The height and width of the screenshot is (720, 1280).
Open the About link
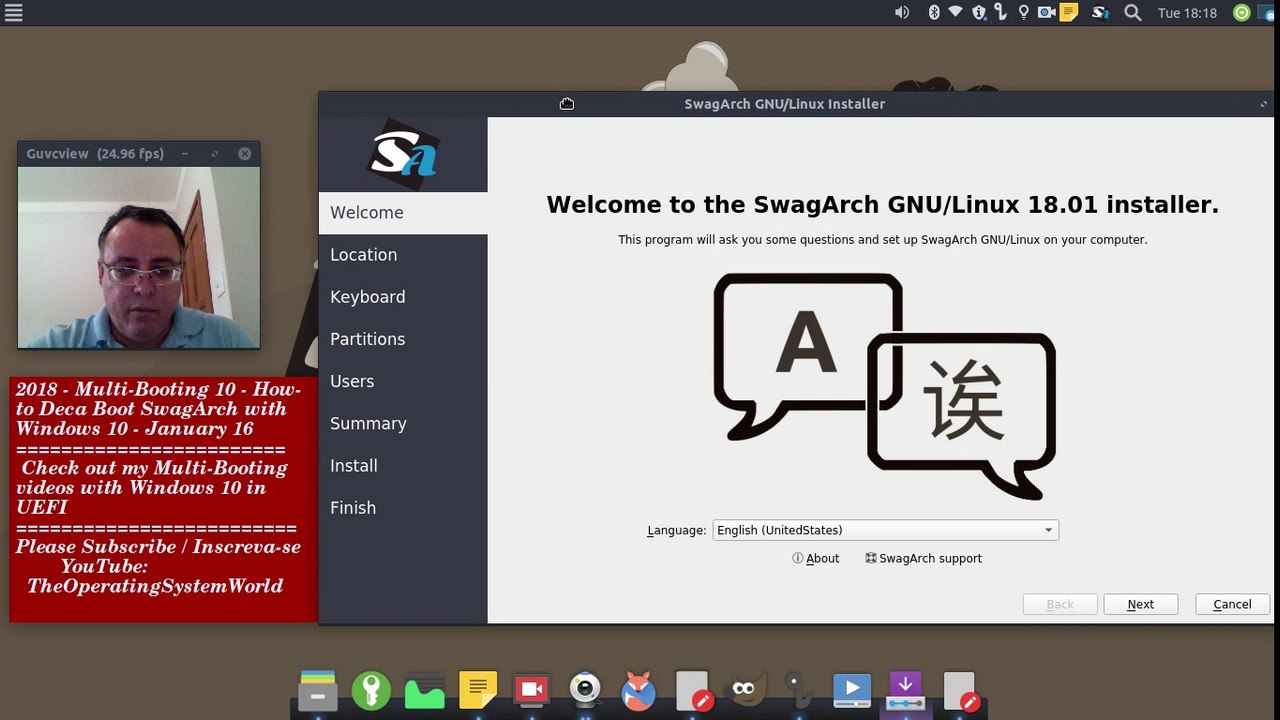(x=815, y=558)
